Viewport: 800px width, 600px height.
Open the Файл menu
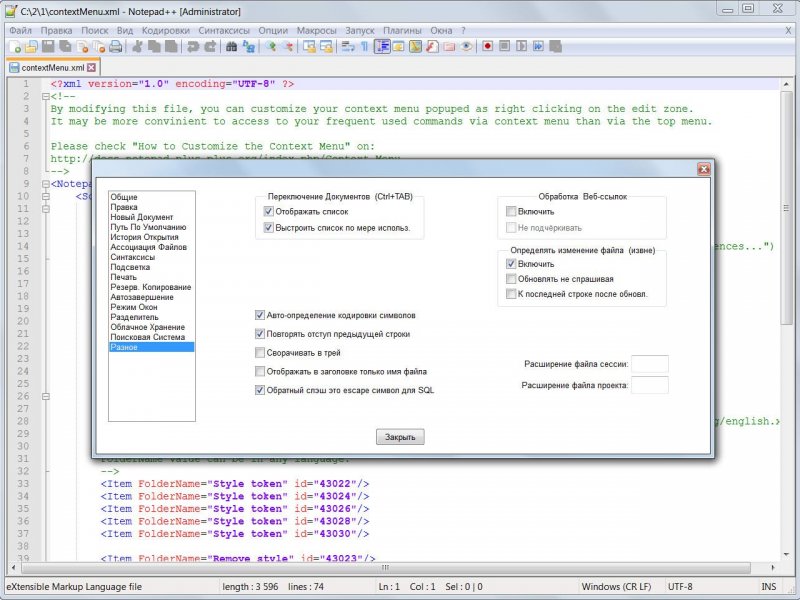(20, 31)
